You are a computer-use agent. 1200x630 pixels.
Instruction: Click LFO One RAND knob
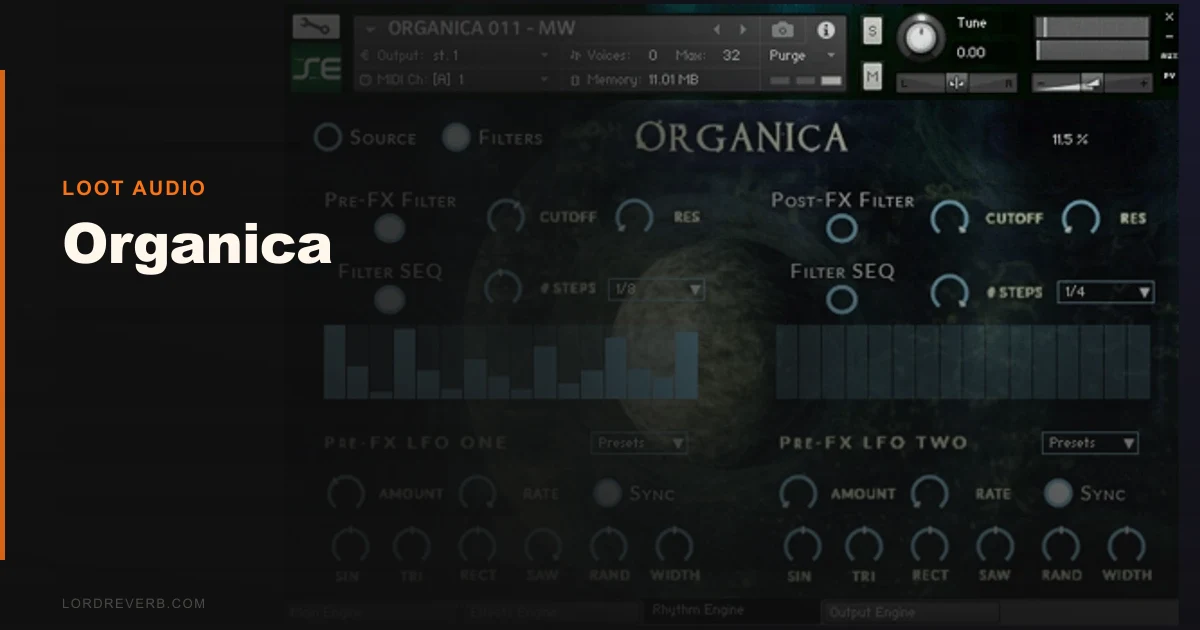(608, 546)
